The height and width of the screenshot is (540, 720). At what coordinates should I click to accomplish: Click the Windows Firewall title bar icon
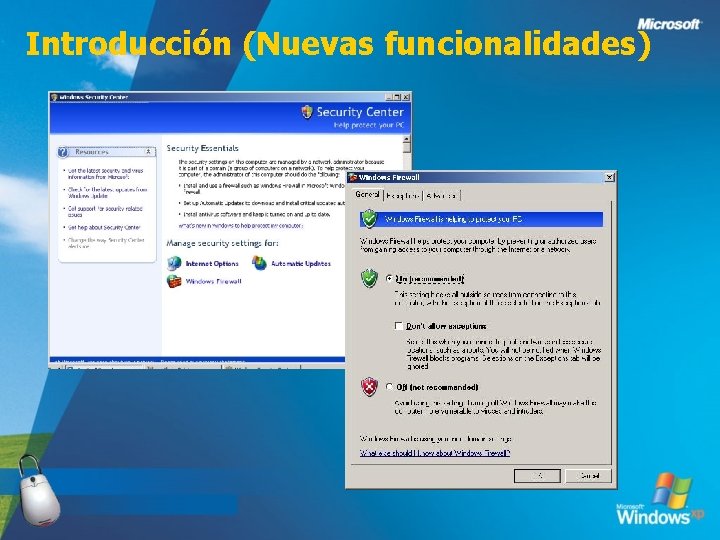(x=353, y=177)
